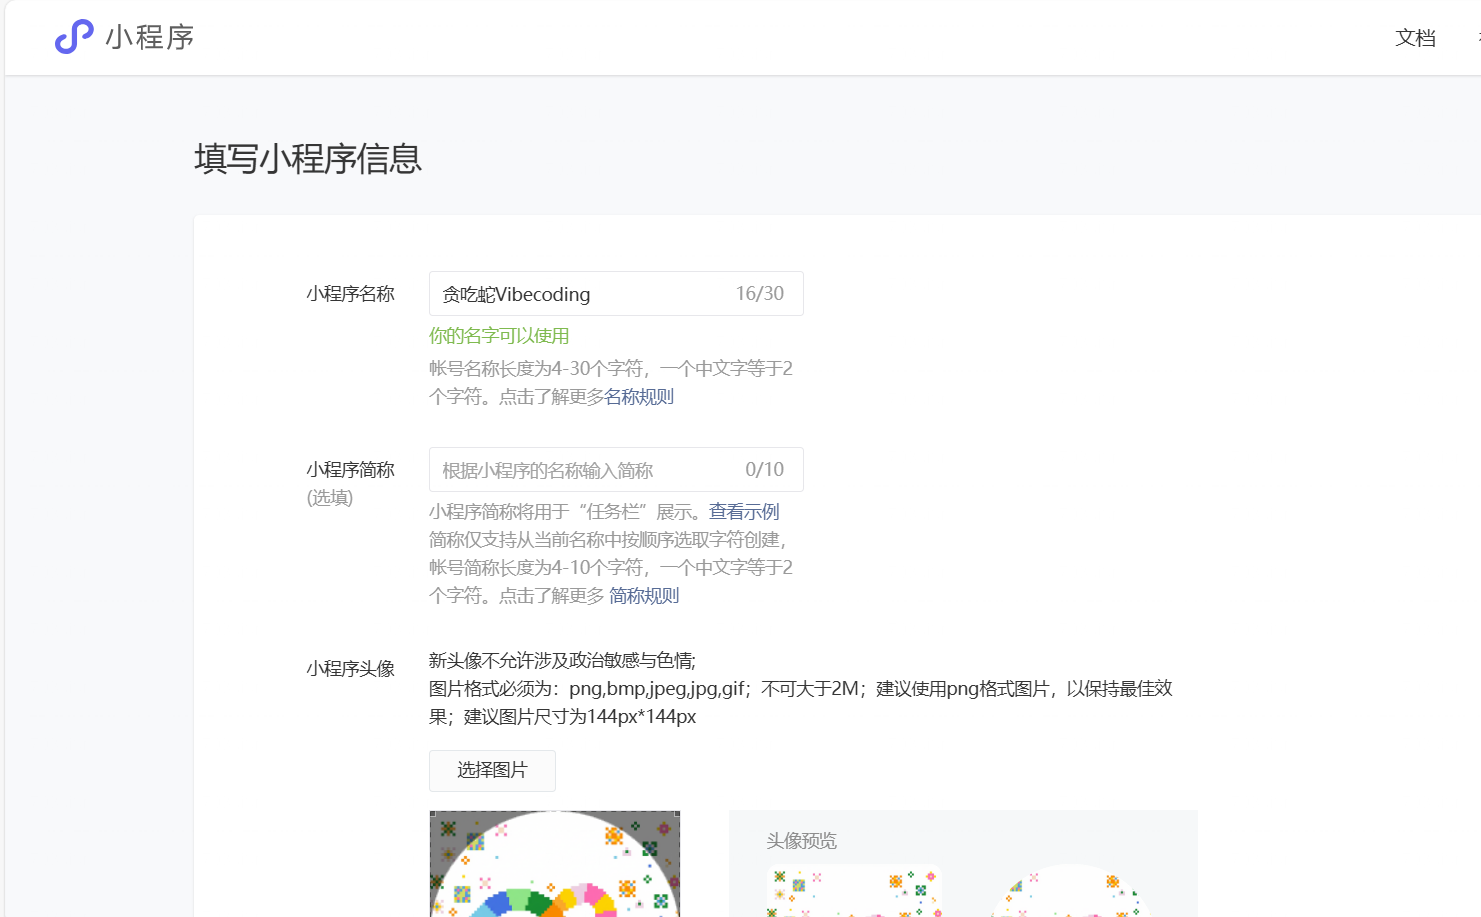
Task: Click the purple mini program logo icon
Action: pyautogui.click(x=73, y=37)
